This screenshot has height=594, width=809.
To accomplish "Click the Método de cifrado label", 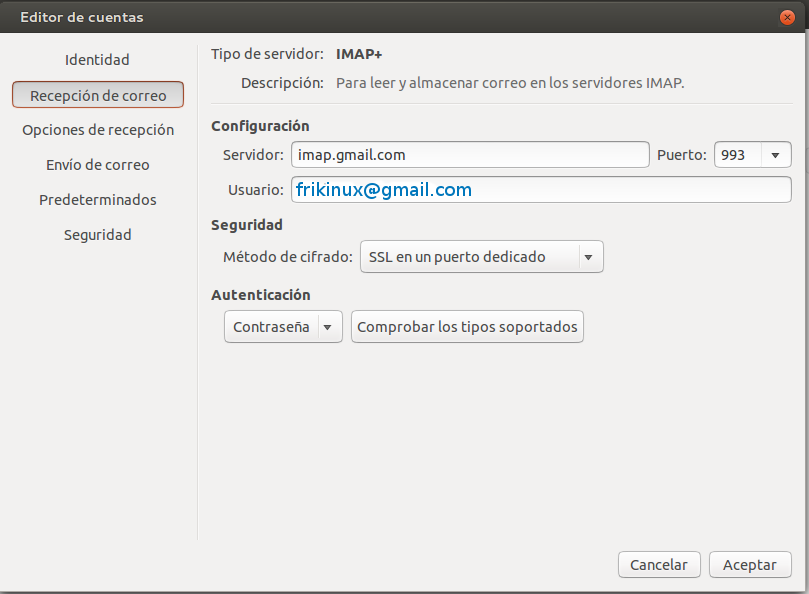I will tap(287, 256).
